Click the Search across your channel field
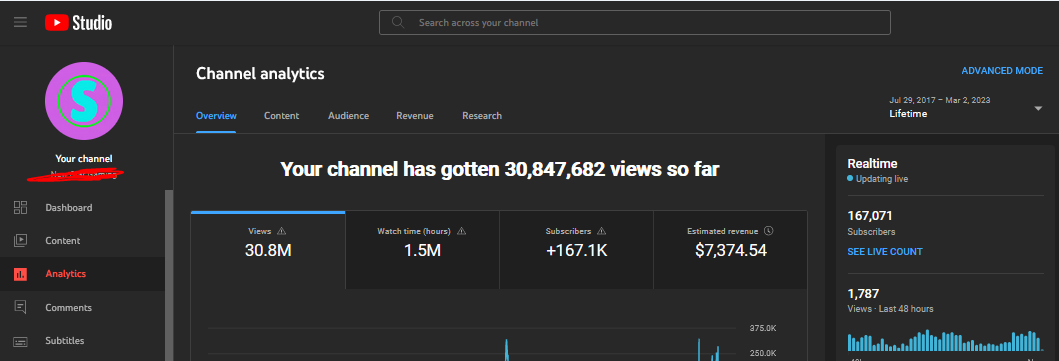The image size is (1059, 361). (635, 22)
